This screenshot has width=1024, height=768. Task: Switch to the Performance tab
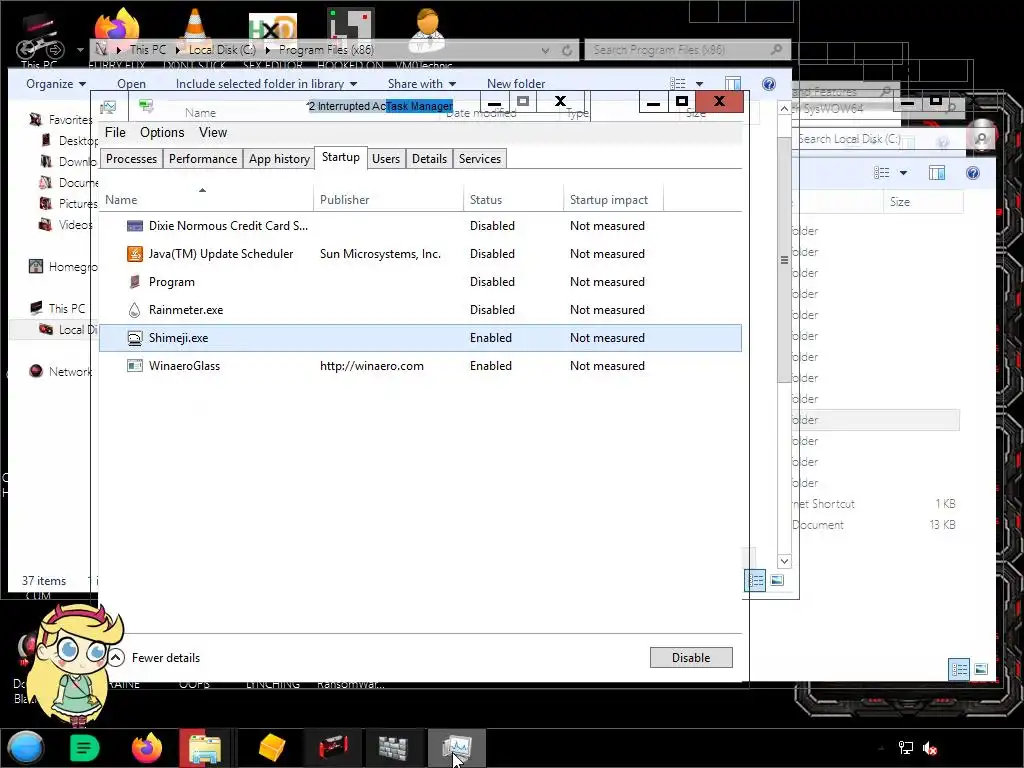(x=203, y=159)
